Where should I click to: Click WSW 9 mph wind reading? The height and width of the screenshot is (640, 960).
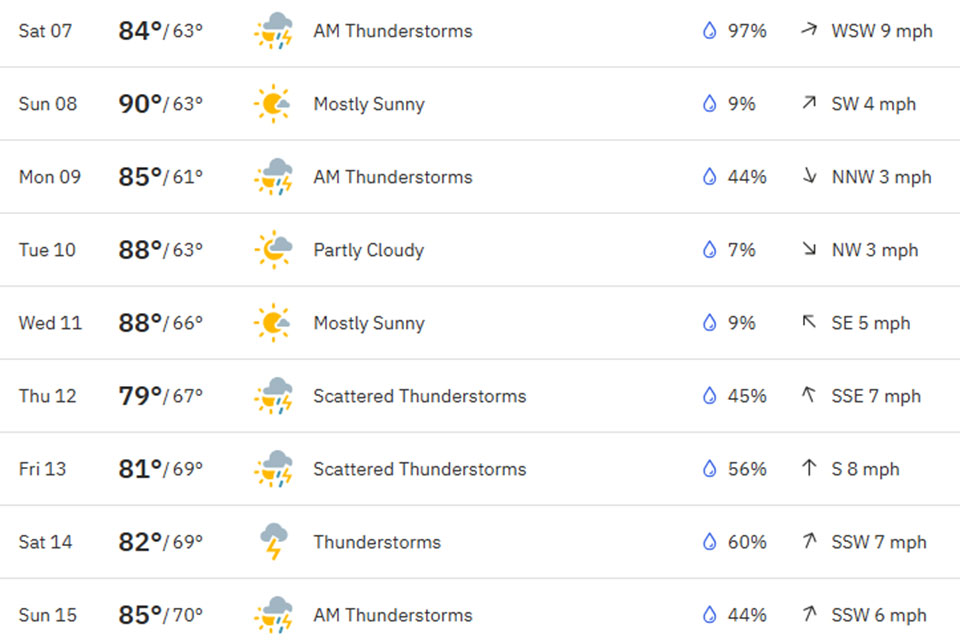click(881, 31)
